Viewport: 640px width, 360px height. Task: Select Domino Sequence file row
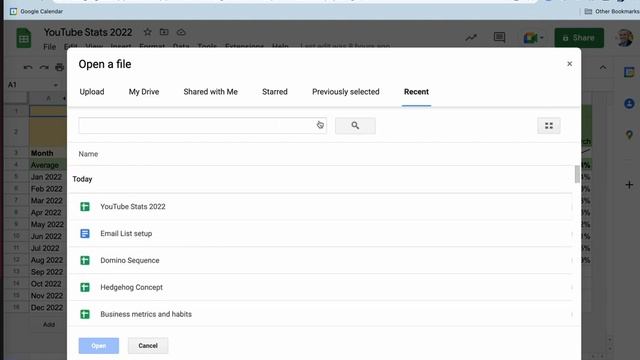point(321,260)
